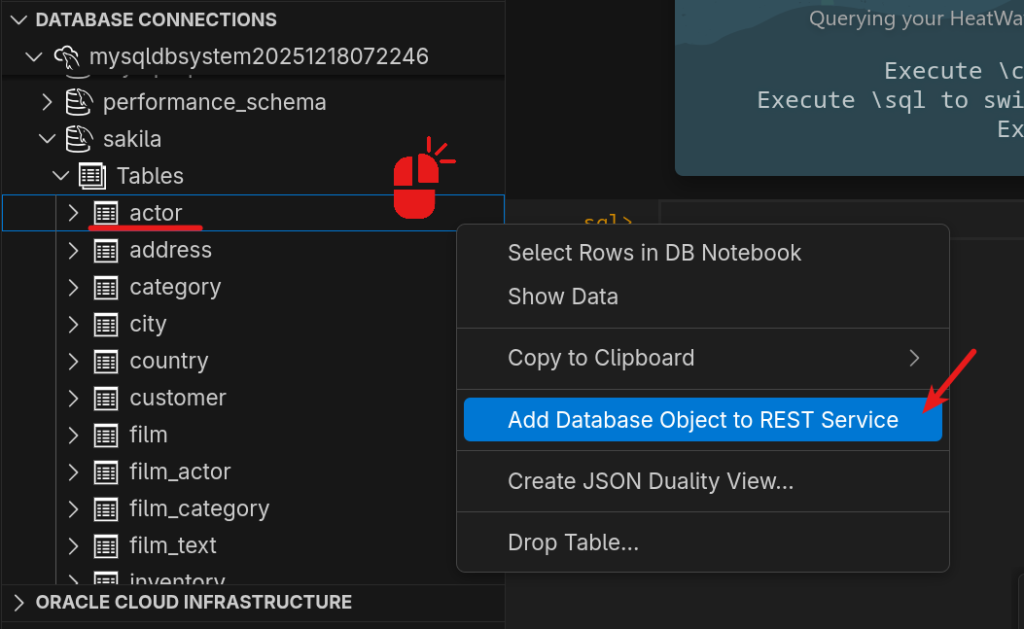The width and height of the screenshot is (1024, 629).
Task: Click the Tables folder icon
Action: (93, 176)
